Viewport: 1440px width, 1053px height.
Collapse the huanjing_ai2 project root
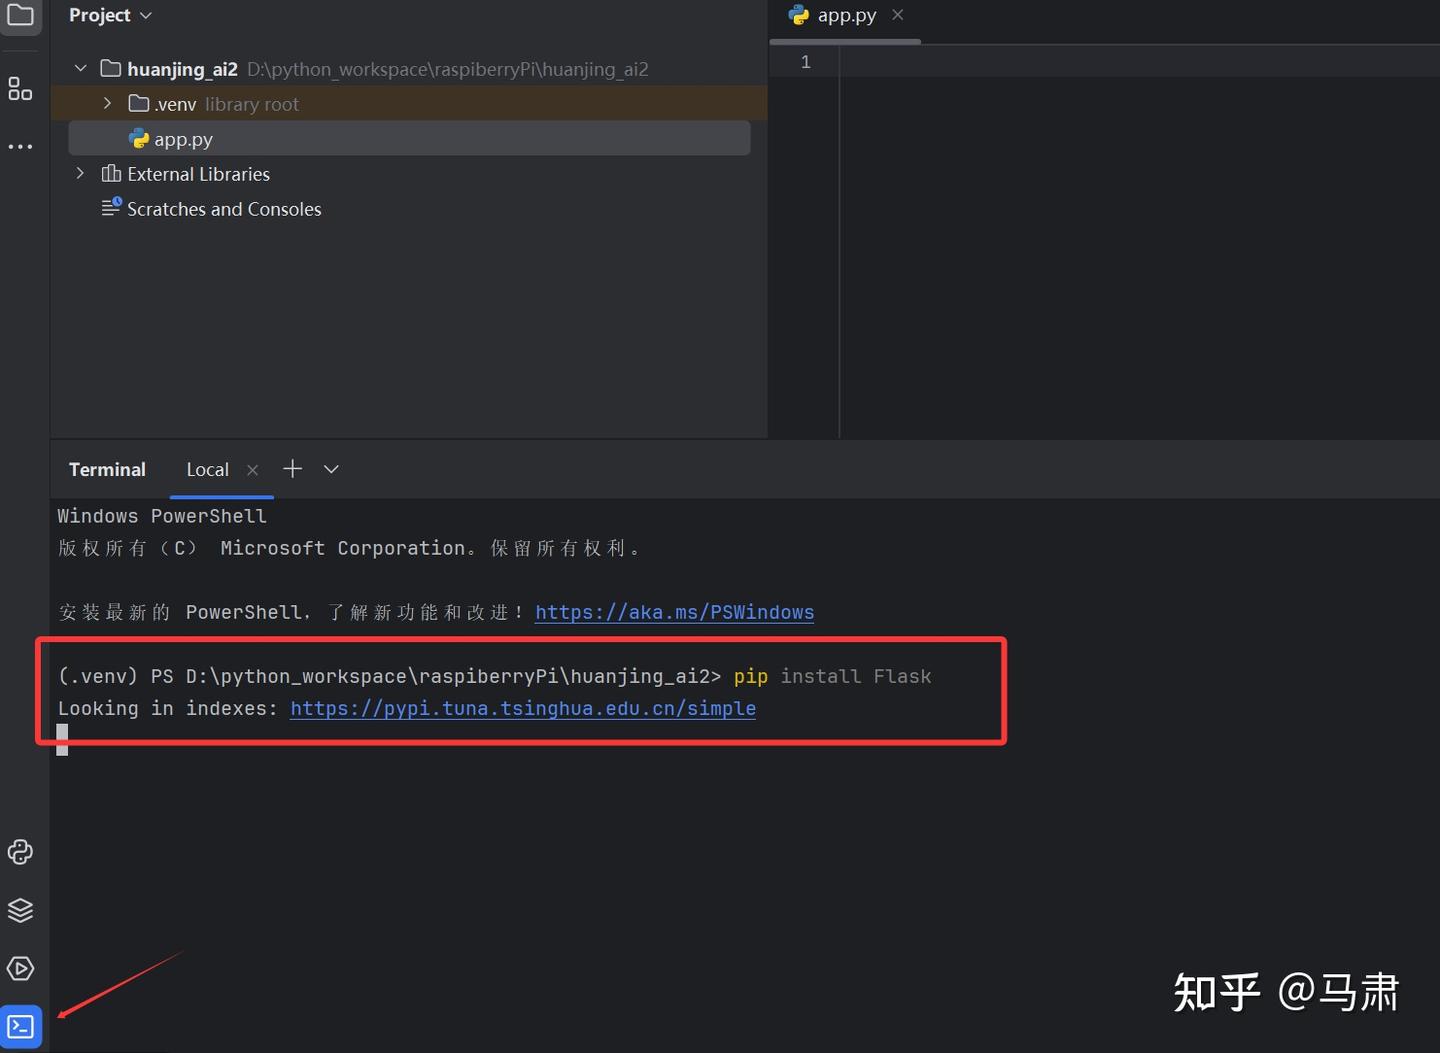point(80,68)
